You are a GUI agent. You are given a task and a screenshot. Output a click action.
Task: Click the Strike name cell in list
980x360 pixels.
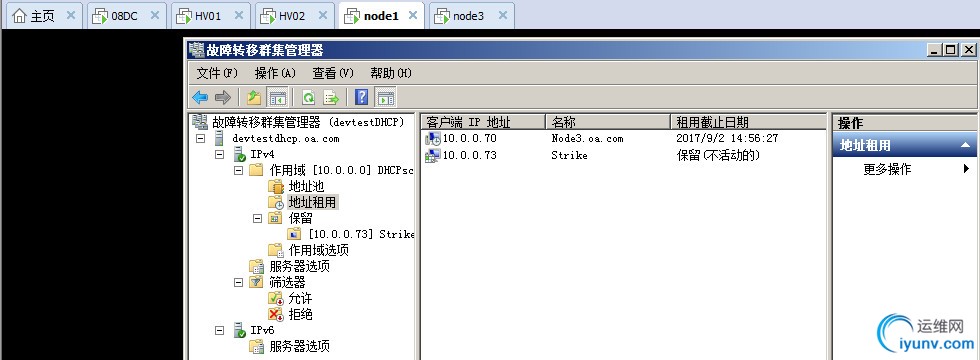569,155
